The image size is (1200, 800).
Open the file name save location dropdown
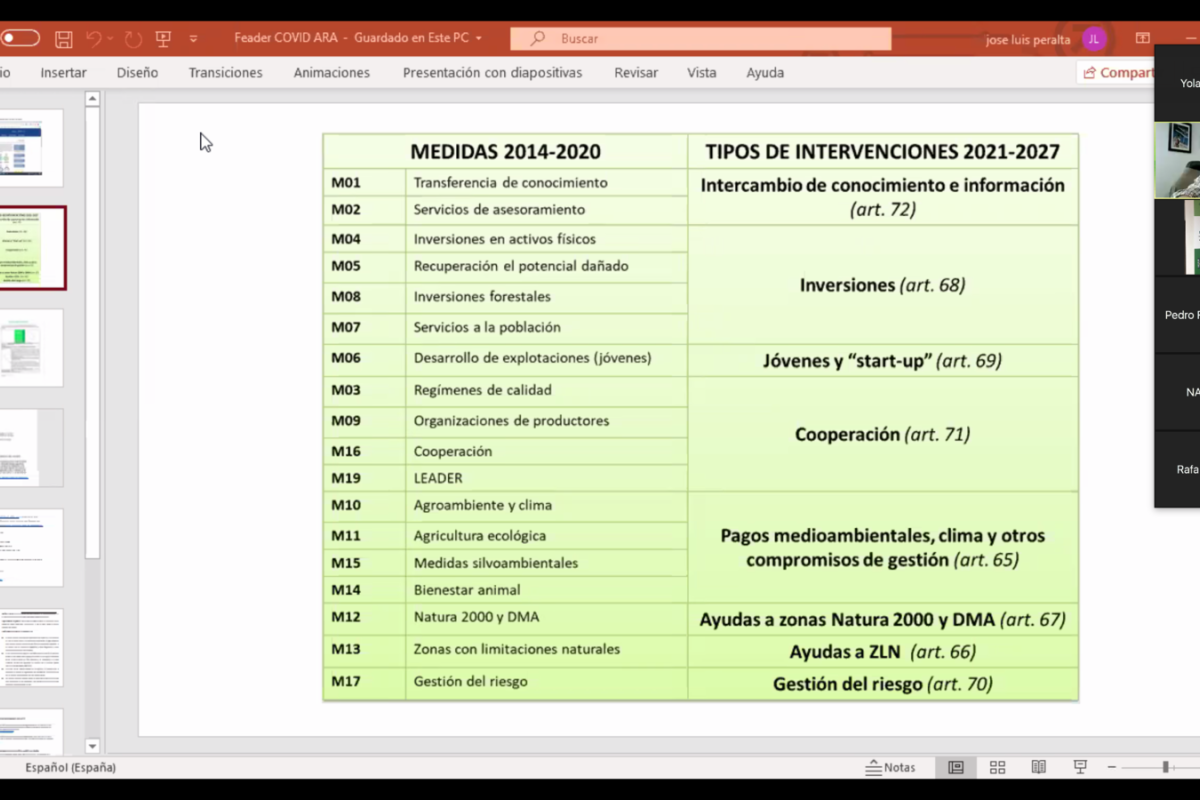coord(479,38)
